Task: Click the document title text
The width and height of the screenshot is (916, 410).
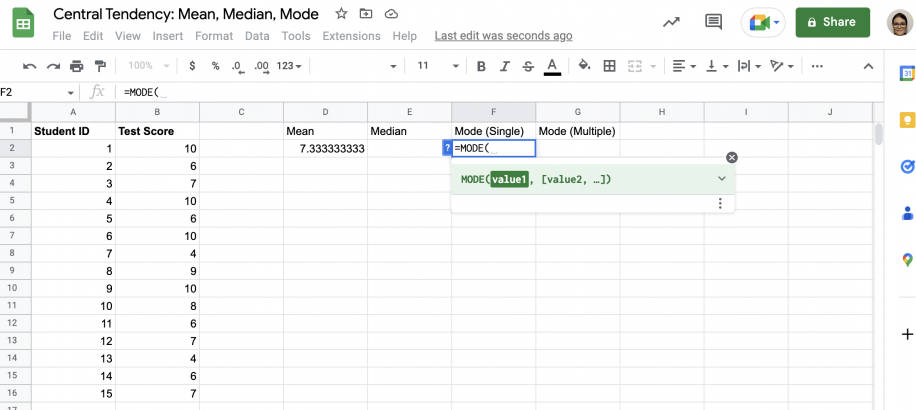Action: tap(186, 14)
